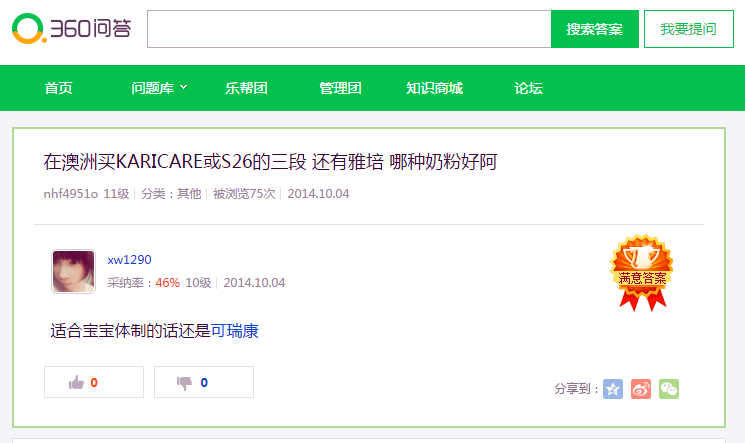The image size is (745, 443).
Task: Share to QQ空间 via star icon
Action: [x=613, y=389]
